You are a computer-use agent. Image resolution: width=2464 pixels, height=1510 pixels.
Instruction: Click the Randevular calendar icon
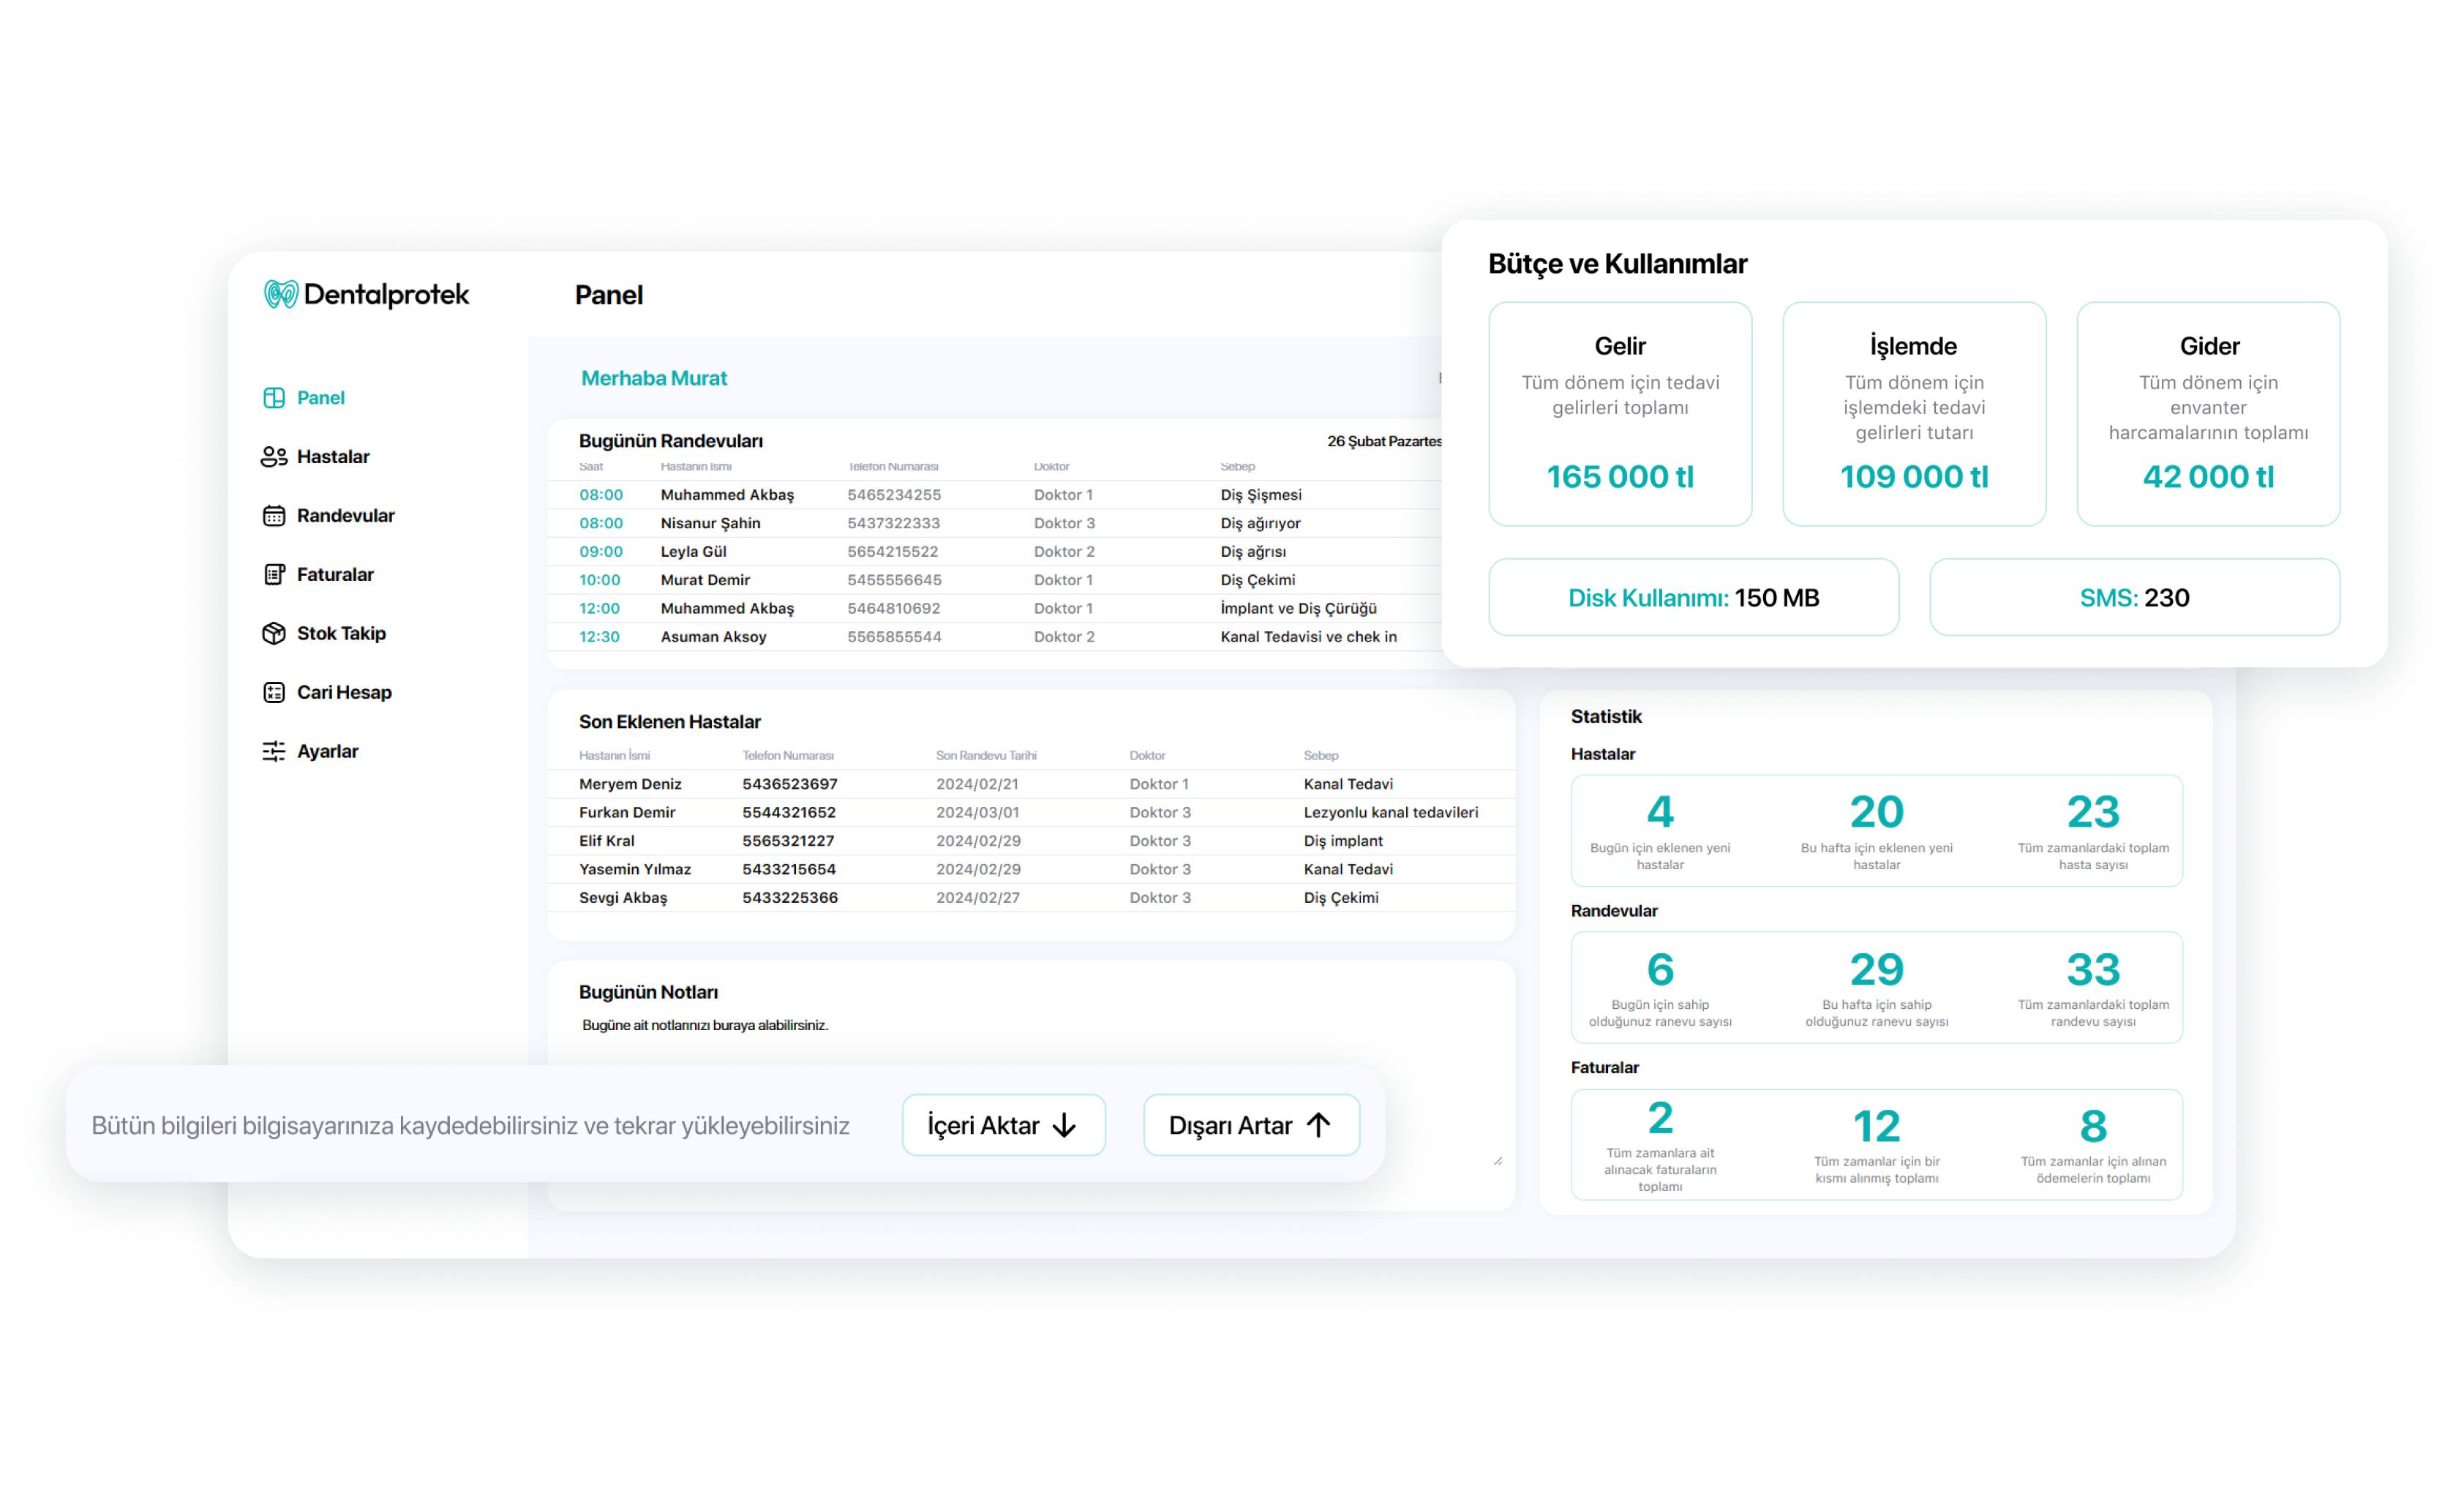[x=274, y=516]
